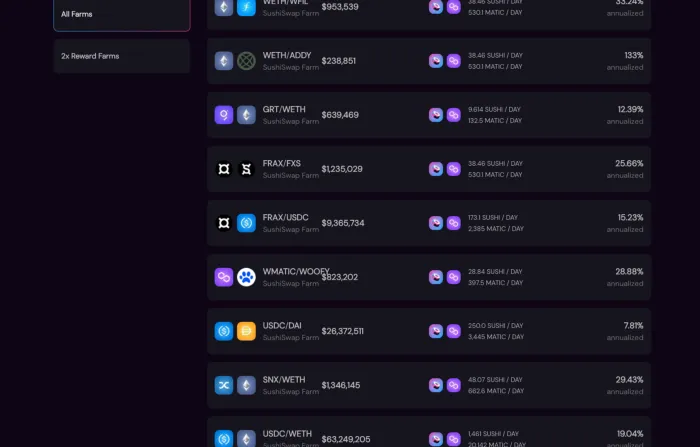
Task: Click the Filecoin icon in WETH/WFIL row
Action: tap(246, 7)
